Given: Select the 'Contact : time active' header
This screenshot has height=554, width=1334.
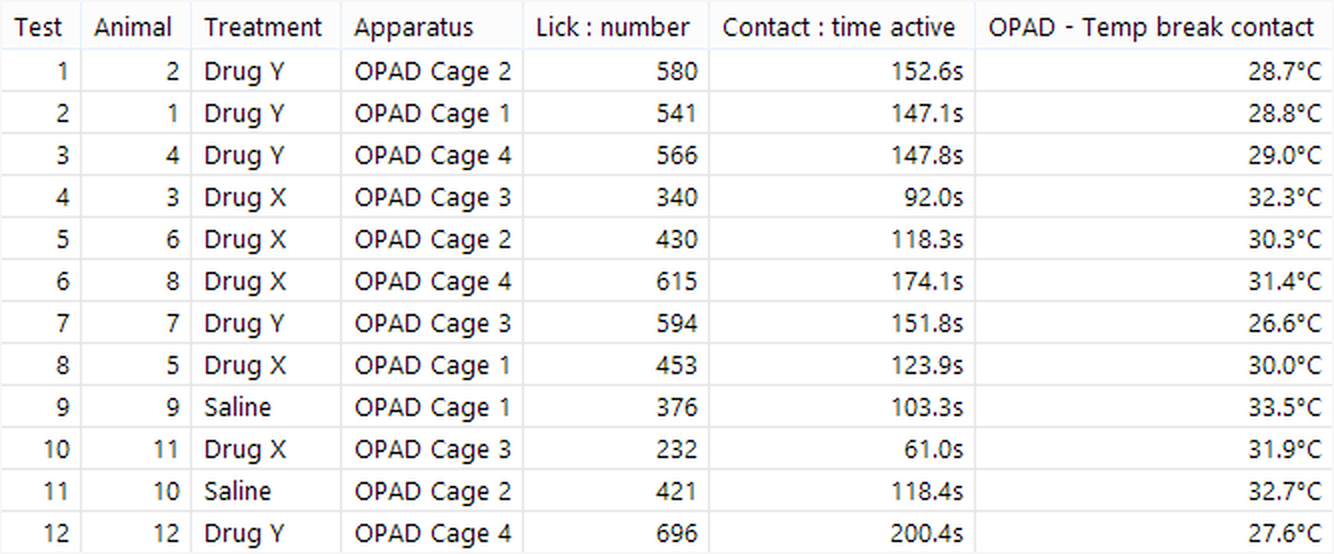Looking at the screenshot, I should (838, 27).
